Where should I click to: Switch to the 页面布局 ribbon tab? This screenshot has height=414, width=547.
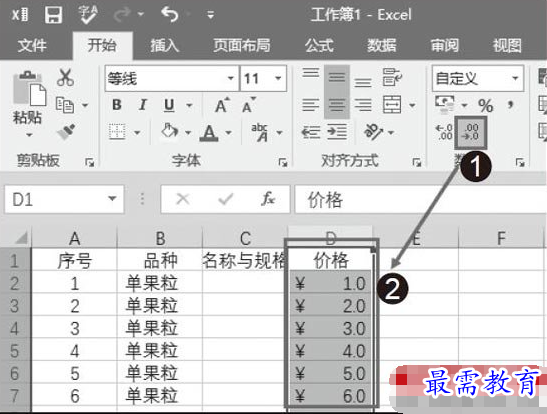[x=242, y=46]
